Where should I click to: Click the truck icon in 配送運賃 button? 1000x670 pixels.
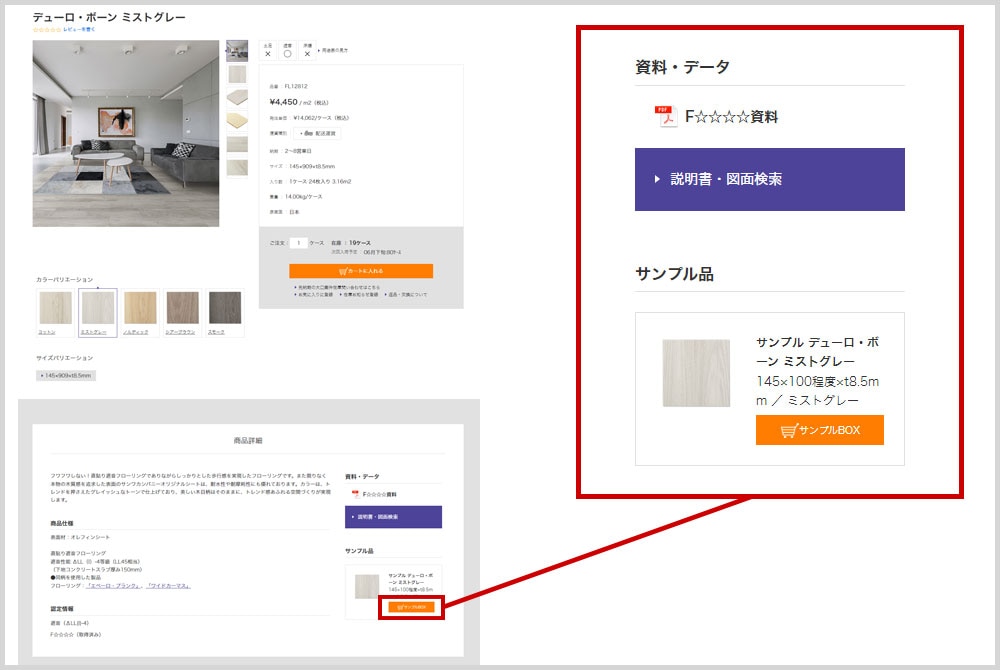pos(304,133)
